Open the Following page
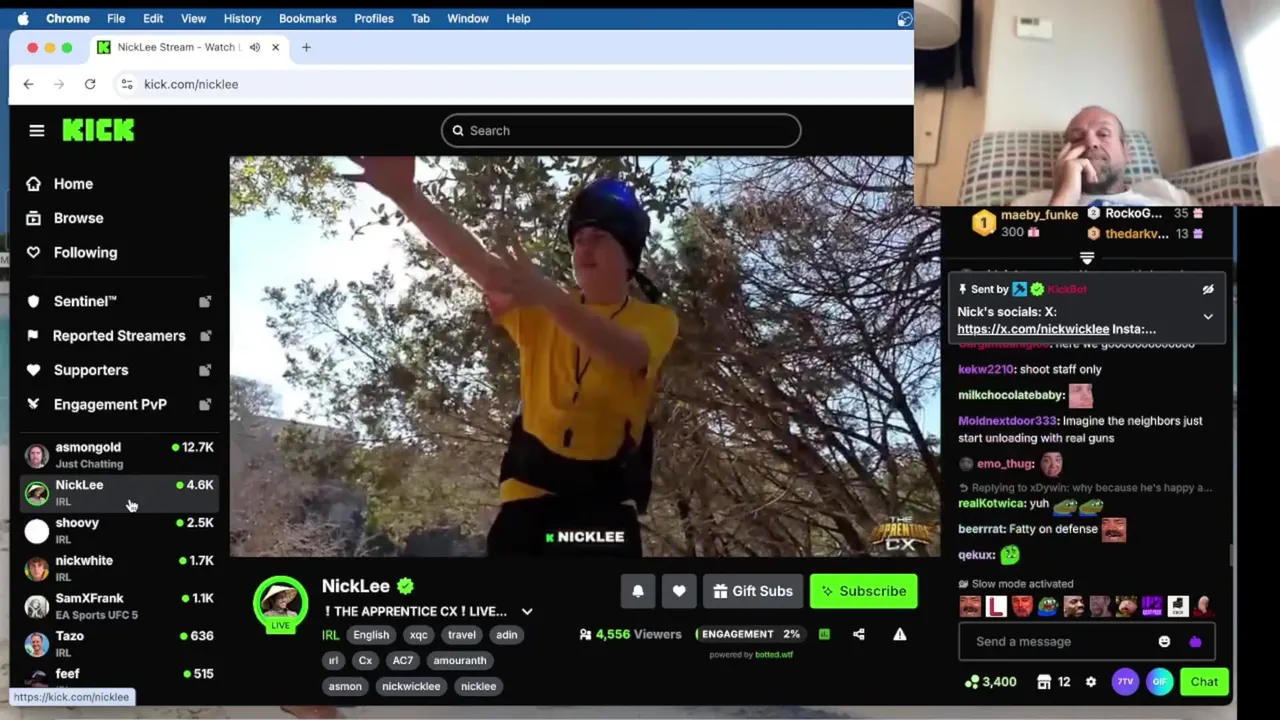Viewport: 1280px width, 720px height. pos(85,253)
